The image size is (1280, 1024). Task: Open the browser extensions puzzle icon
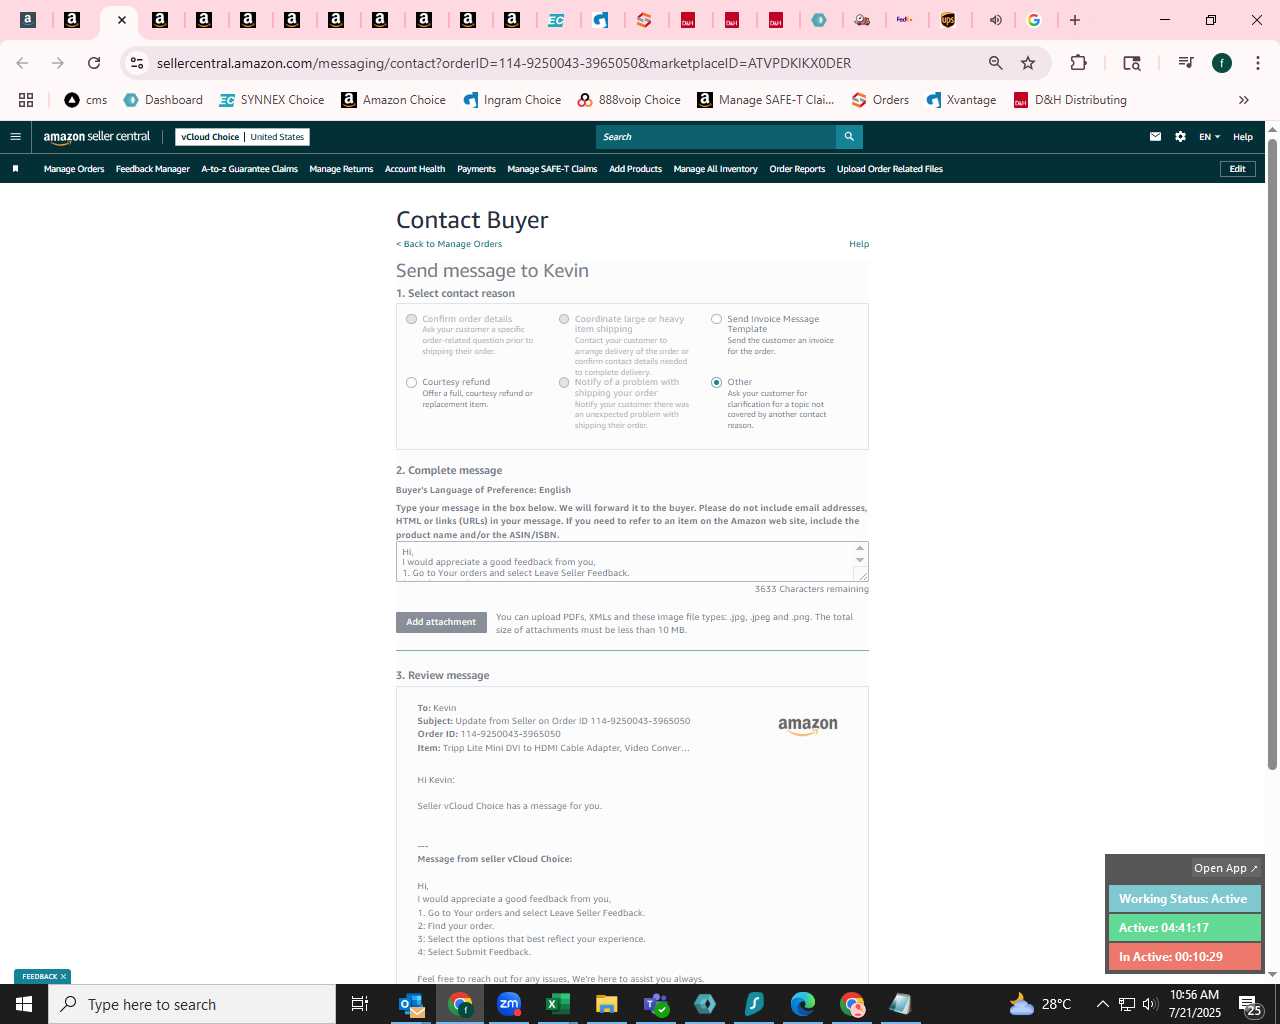tap(1078, 63)
